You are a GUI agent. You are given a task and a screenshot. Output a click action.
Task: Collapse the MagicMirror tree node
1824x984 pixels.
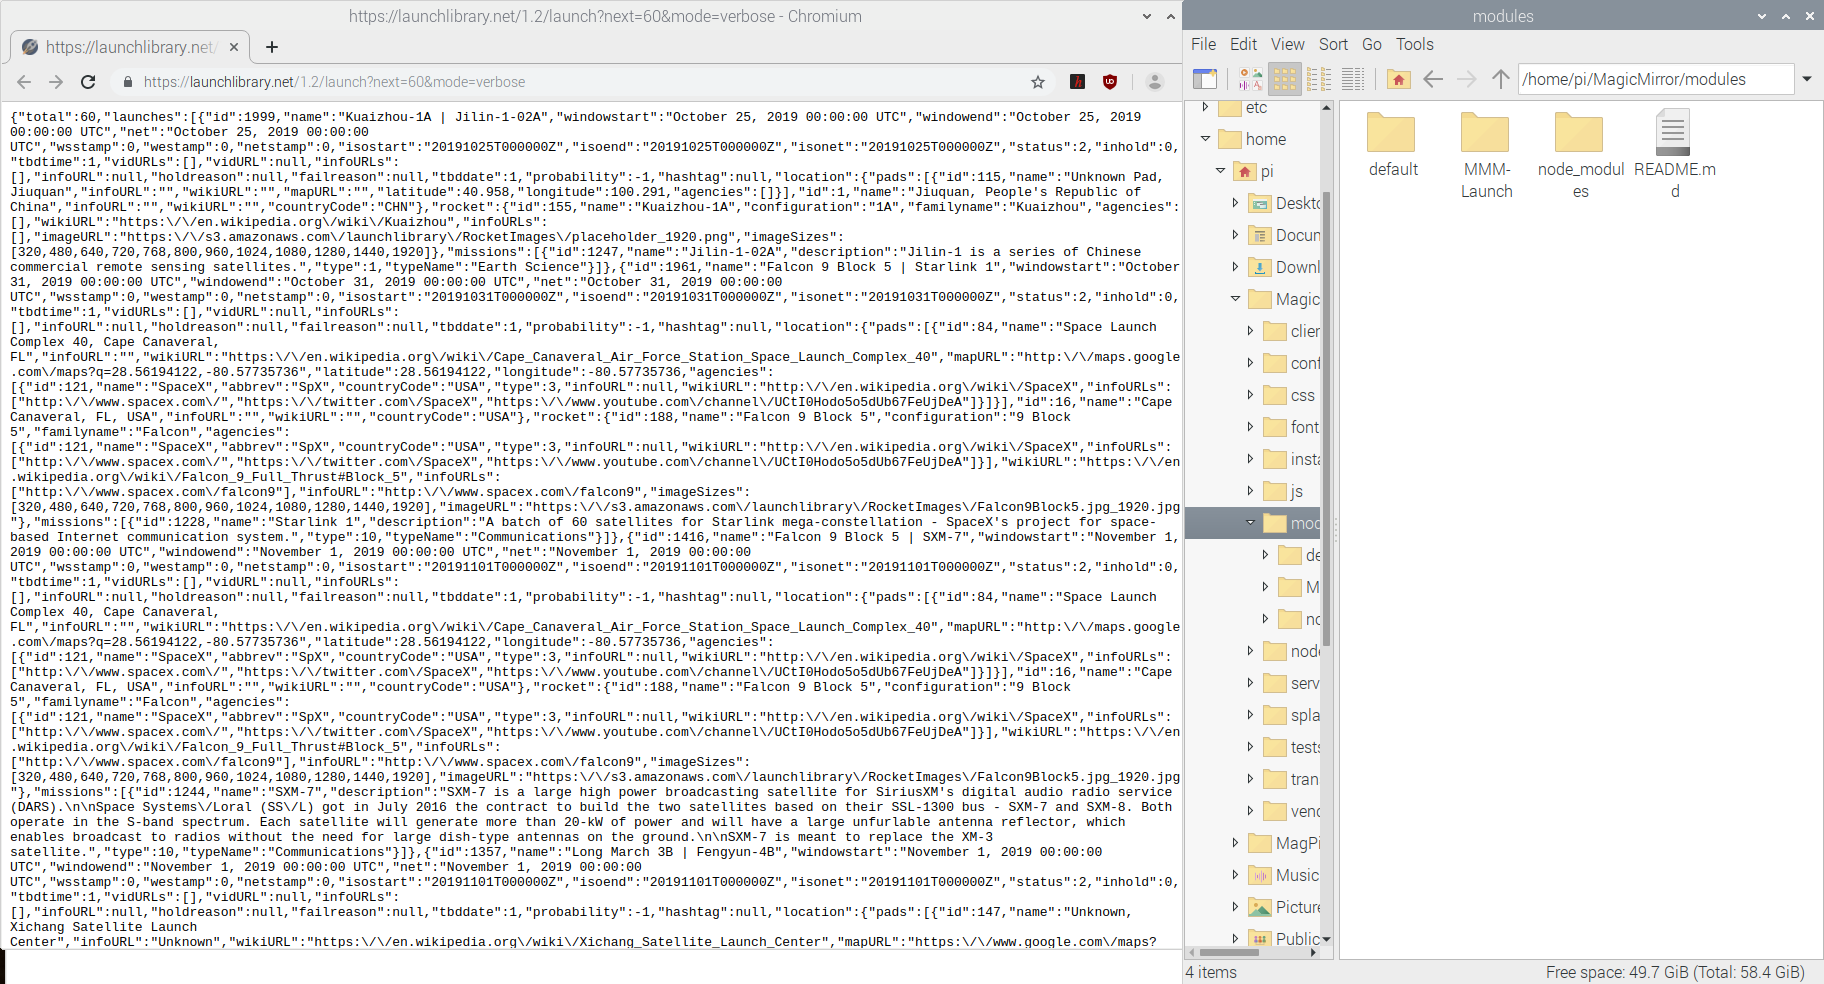click(1235, 299)
